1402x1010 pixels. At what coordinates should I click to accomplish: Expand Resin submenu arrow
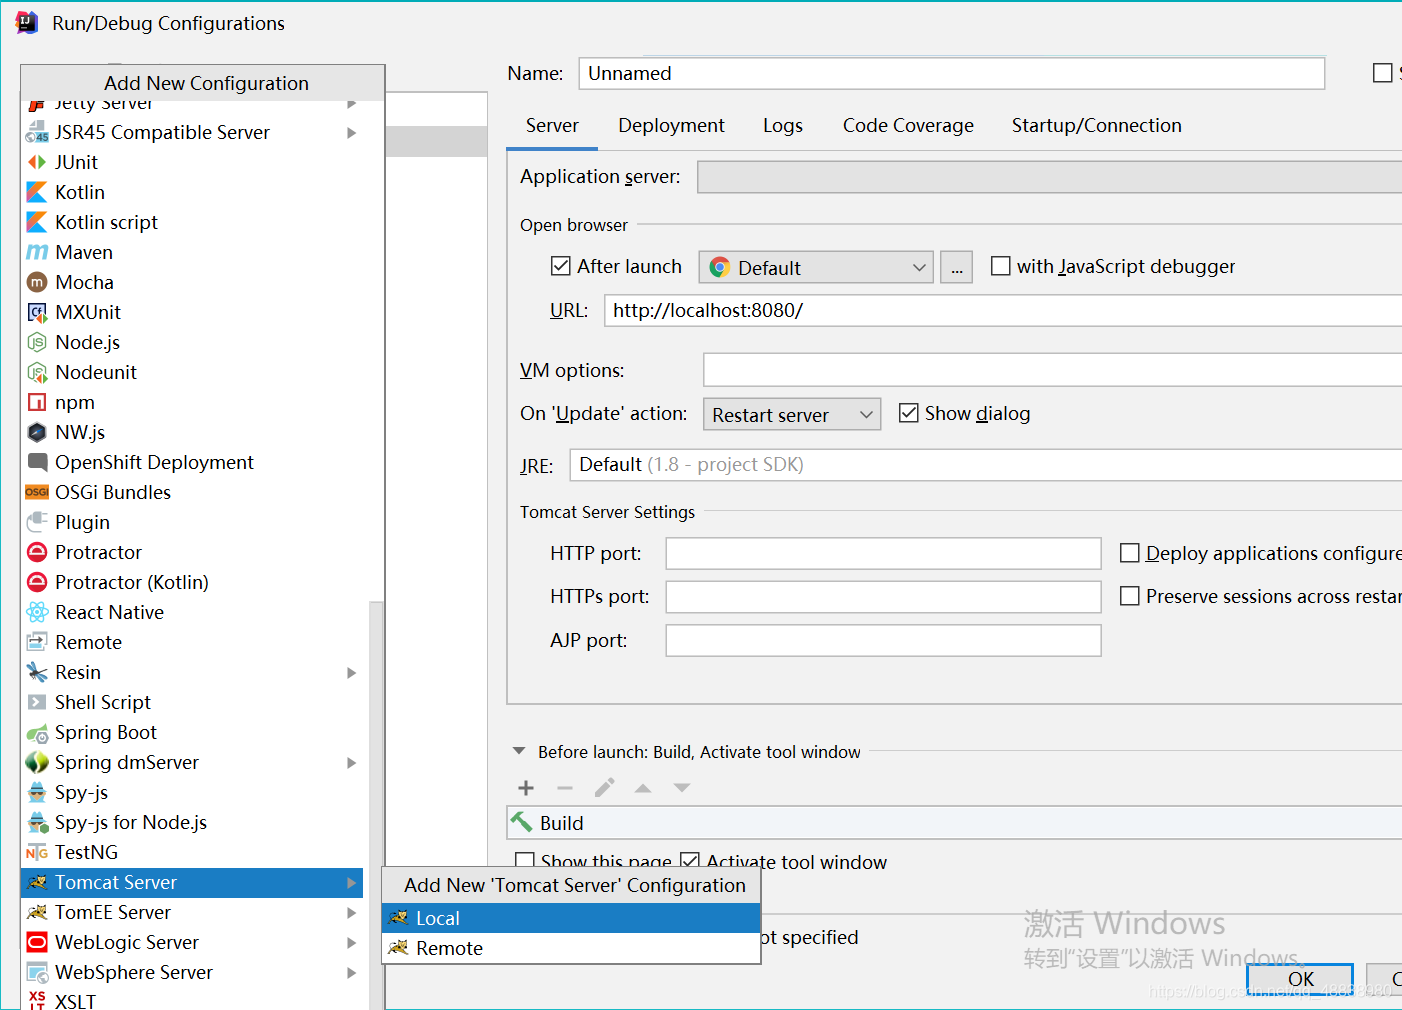coord(352,672)
